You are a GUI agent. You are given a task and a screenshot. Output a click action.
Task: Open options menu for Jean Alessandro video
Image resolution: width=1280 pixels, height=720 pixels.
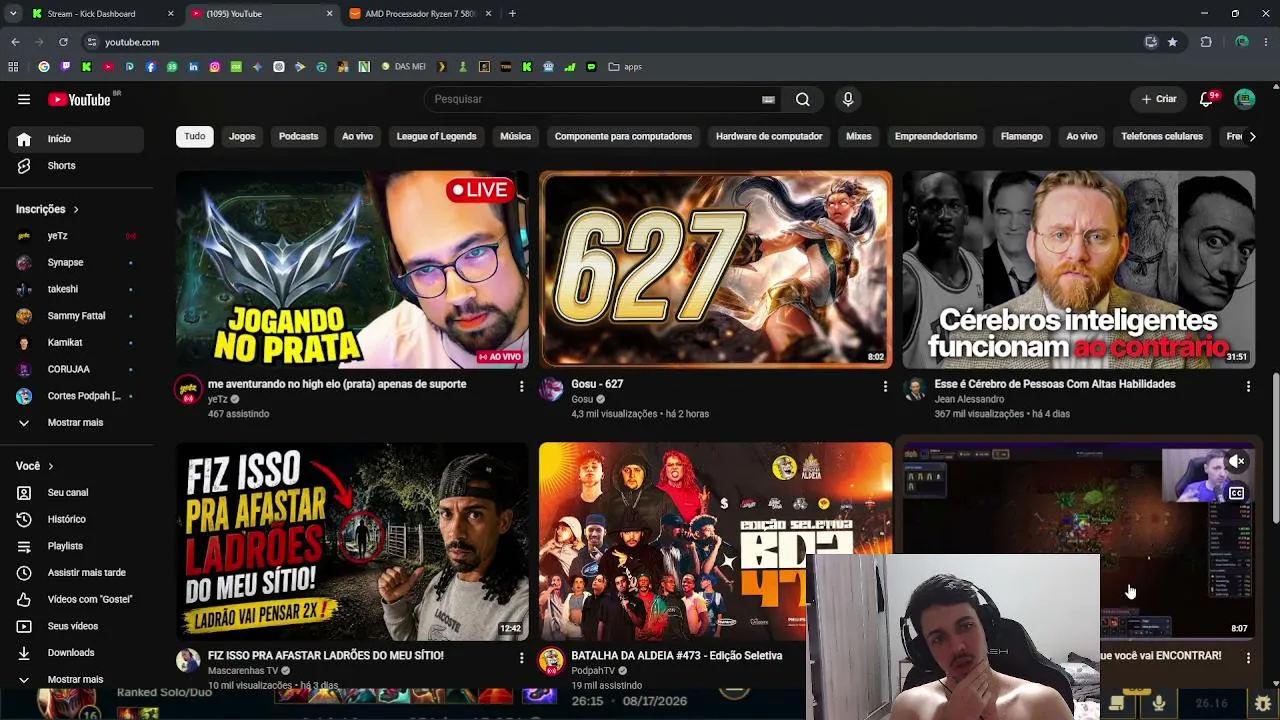1248,386
